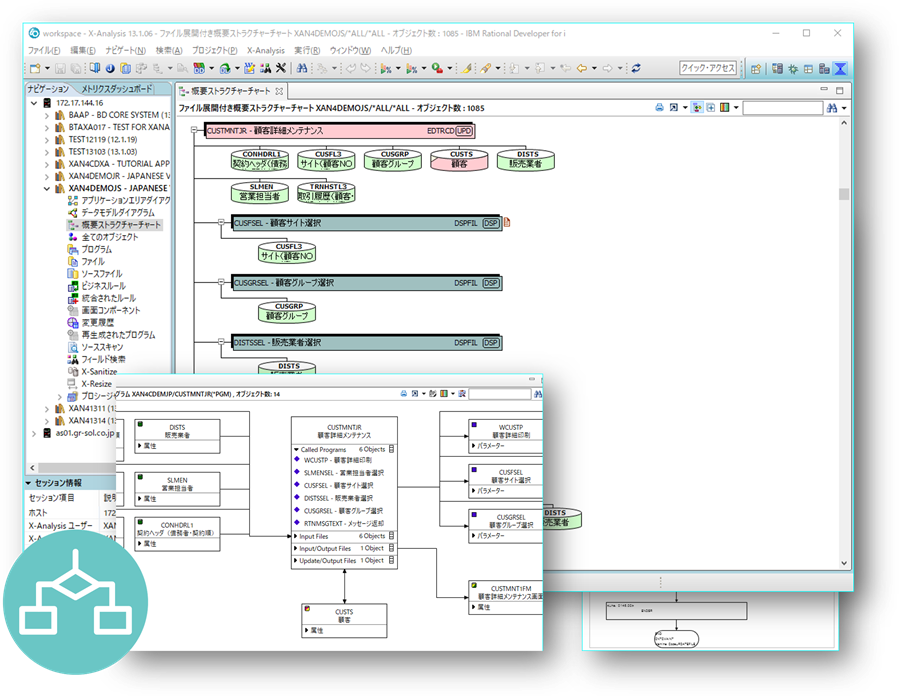Click the UPD button on CUSTMNTJR bar
This screenshot has height=697, width=900.
(464, 131)
